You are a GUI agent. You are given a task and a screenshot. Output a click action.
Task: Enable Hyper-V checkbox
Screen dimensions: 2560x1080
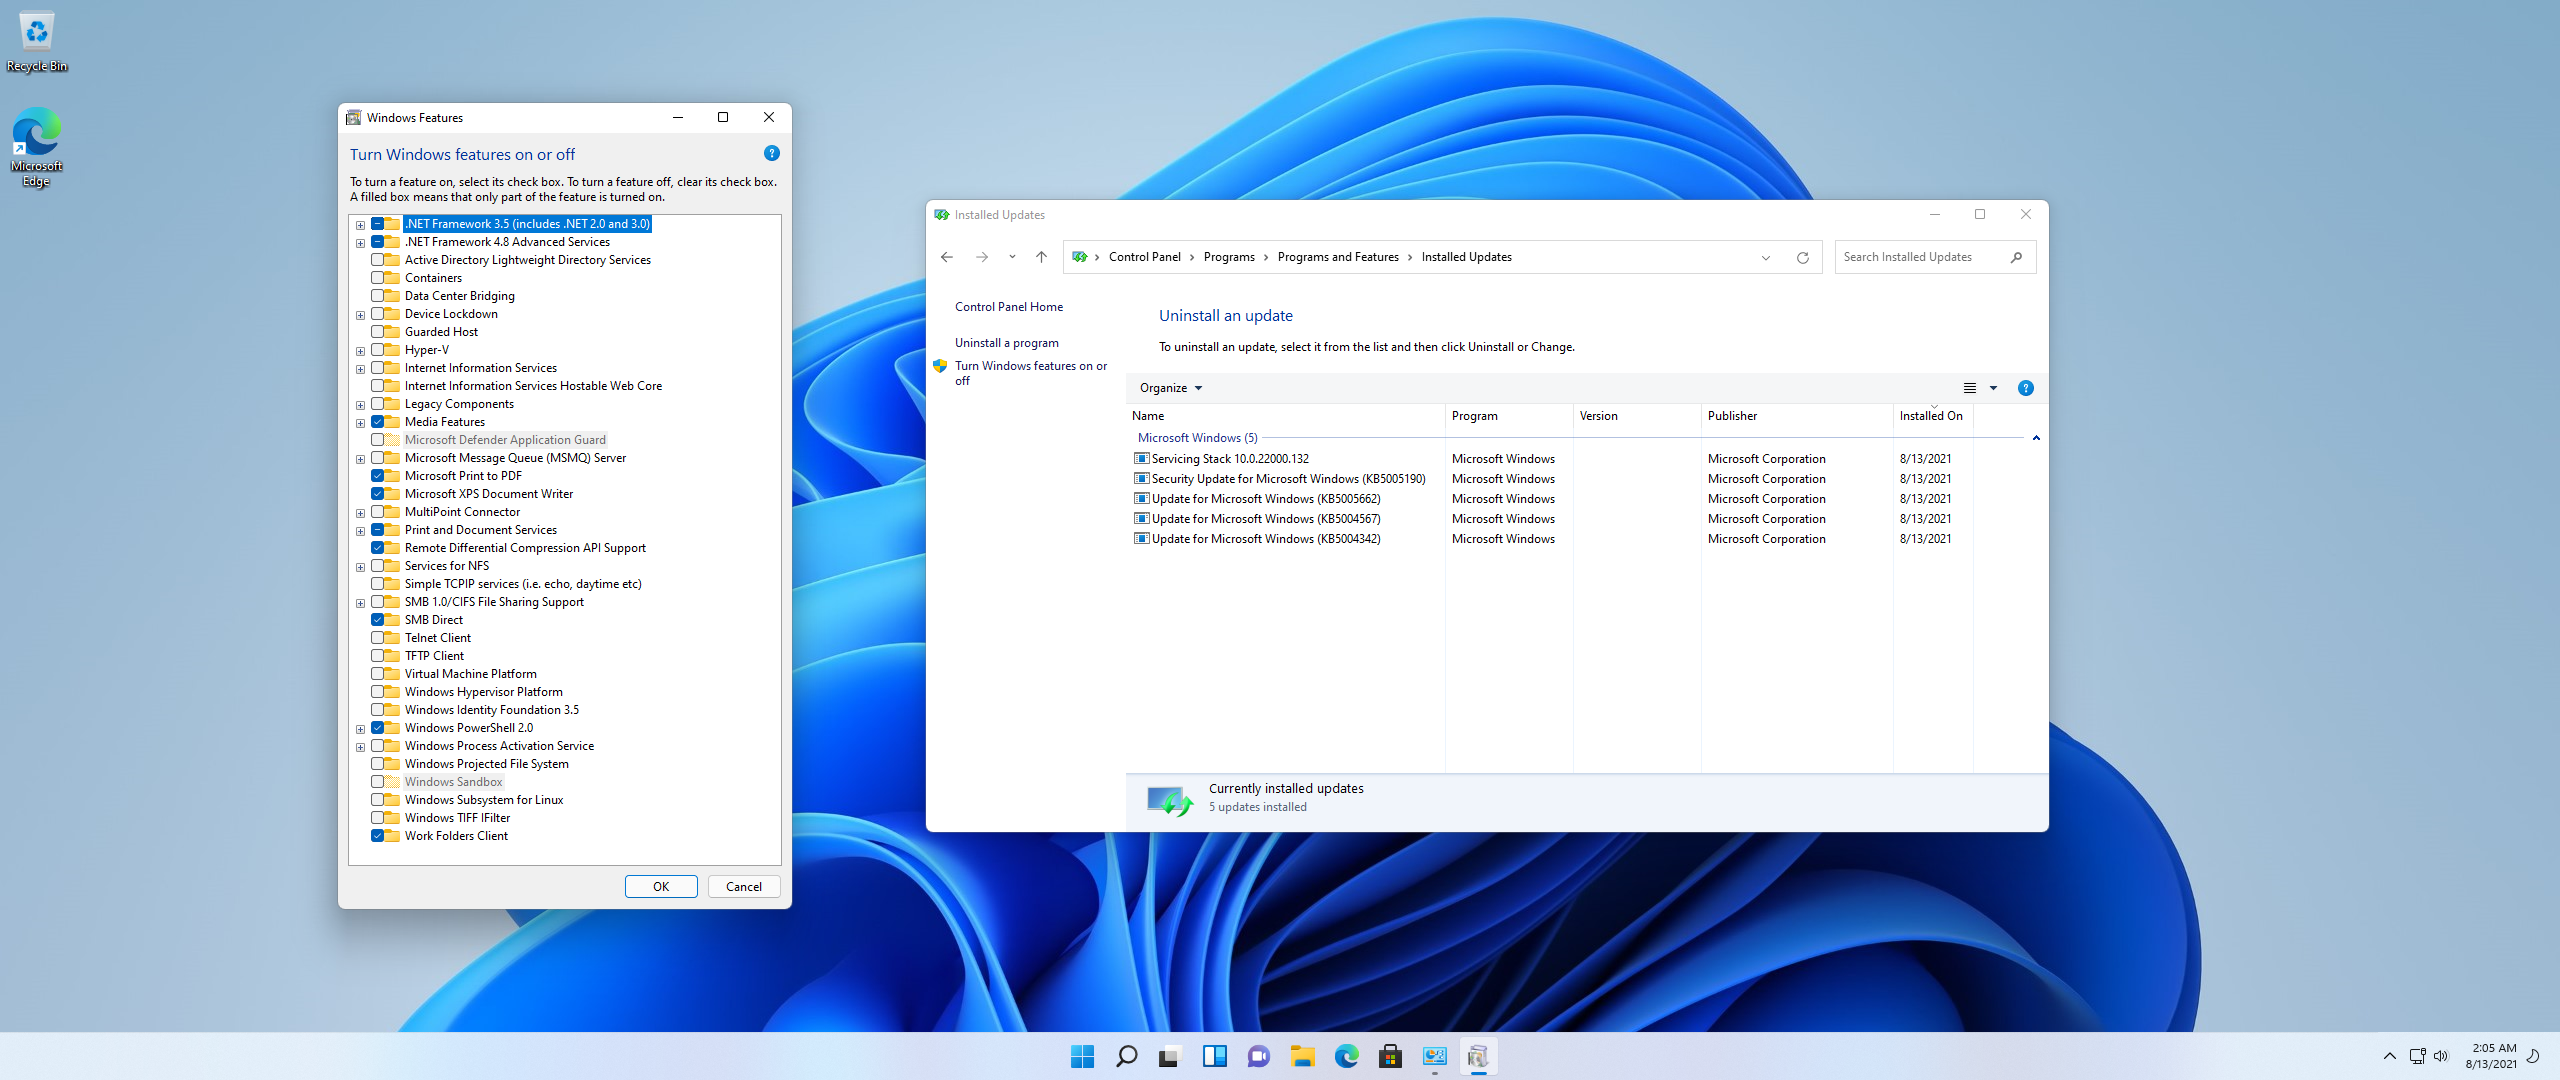pos(378,350)
